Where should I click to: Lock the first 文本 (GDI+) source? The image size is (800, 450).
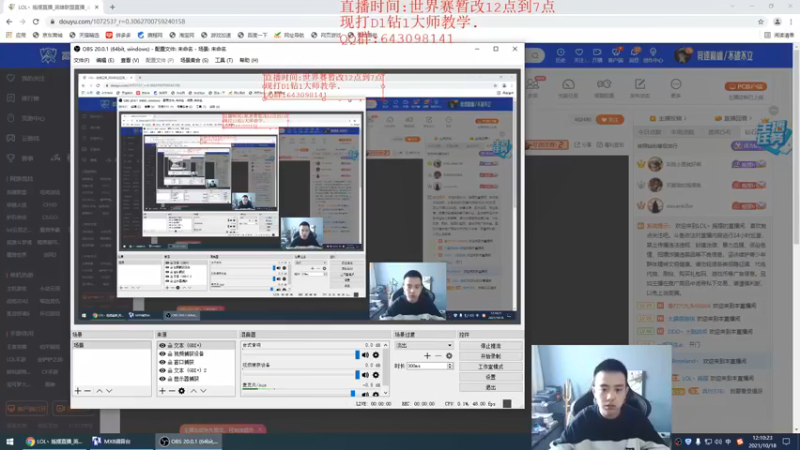click(170, 345)
